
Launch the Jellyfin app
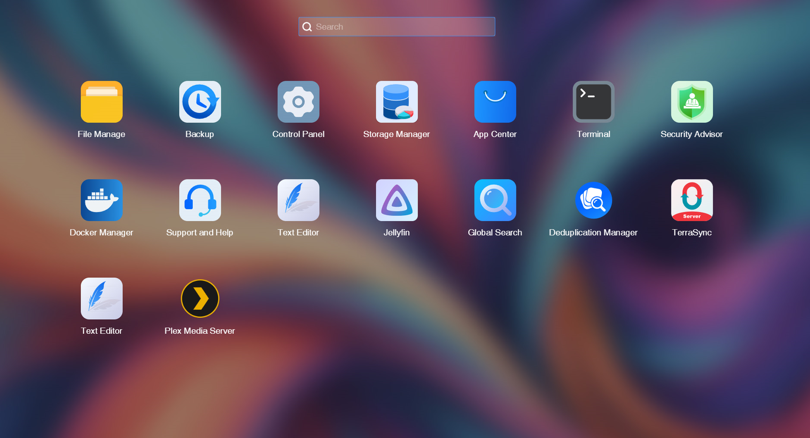397,200
